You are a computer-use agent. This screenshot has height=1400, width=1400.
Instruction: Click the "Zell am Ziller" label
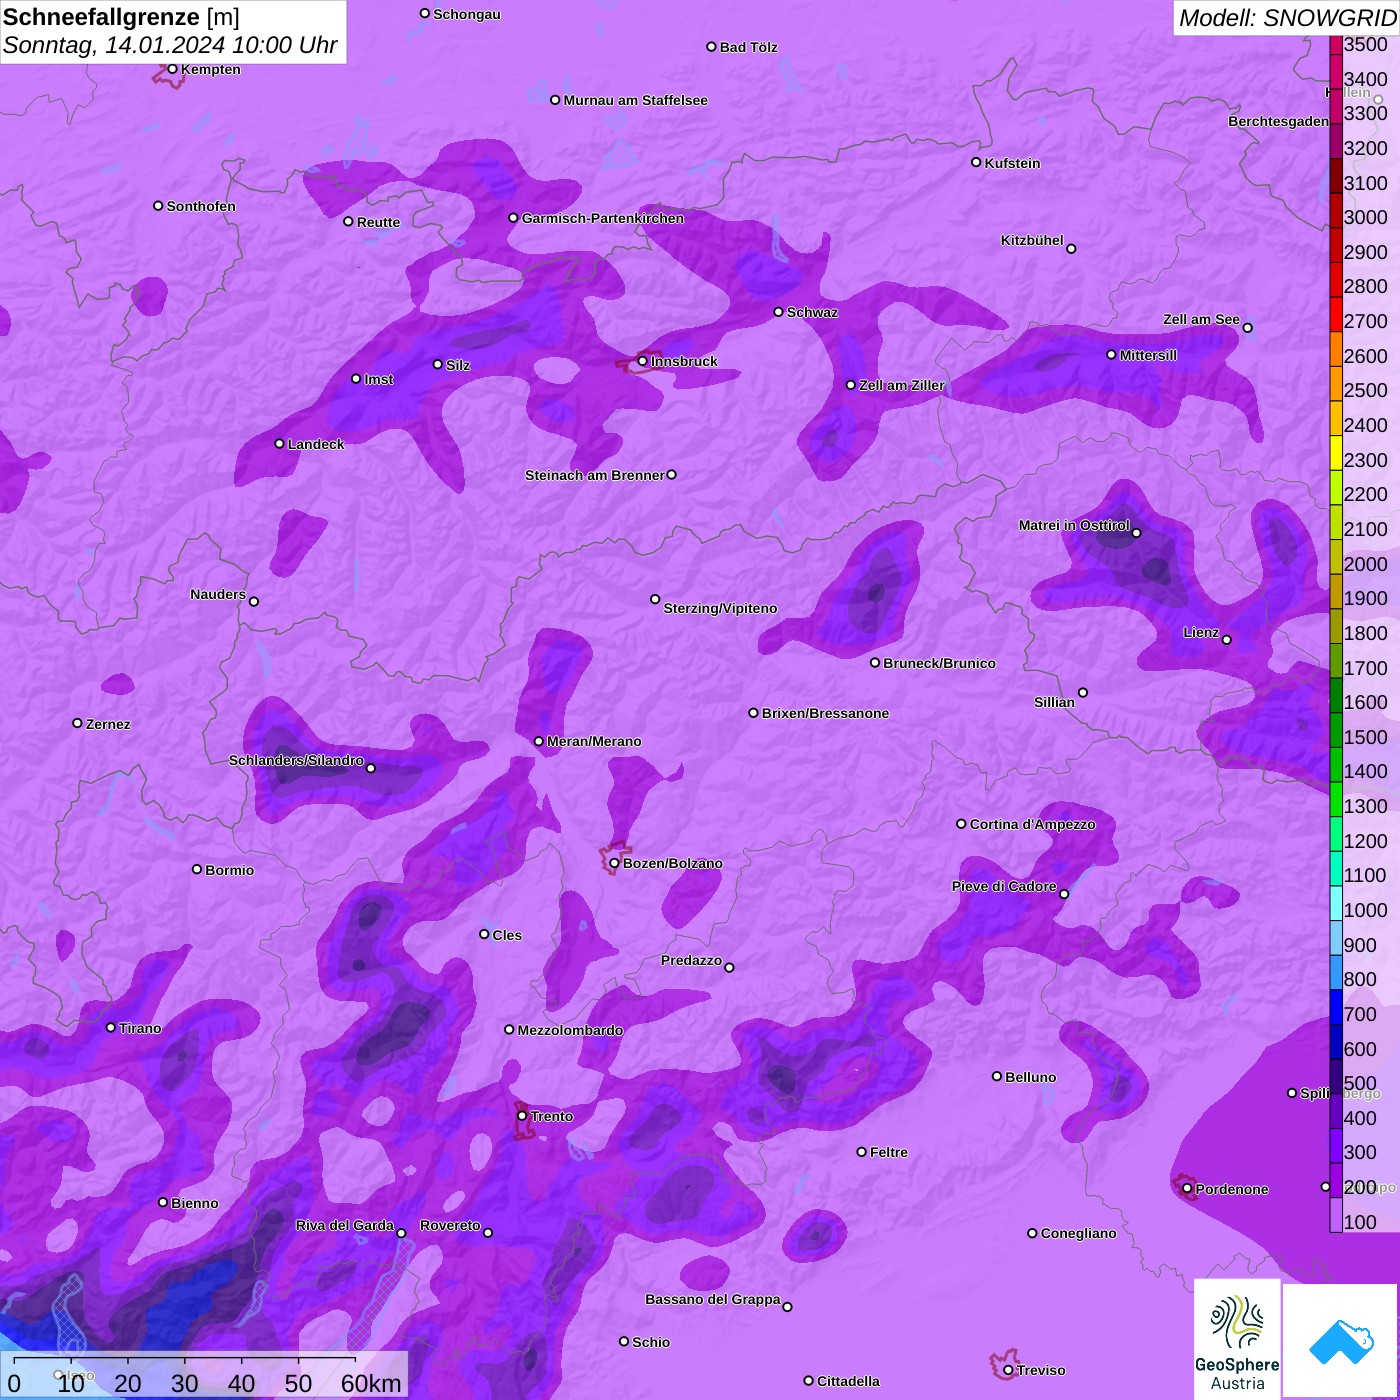coord(902,385)
